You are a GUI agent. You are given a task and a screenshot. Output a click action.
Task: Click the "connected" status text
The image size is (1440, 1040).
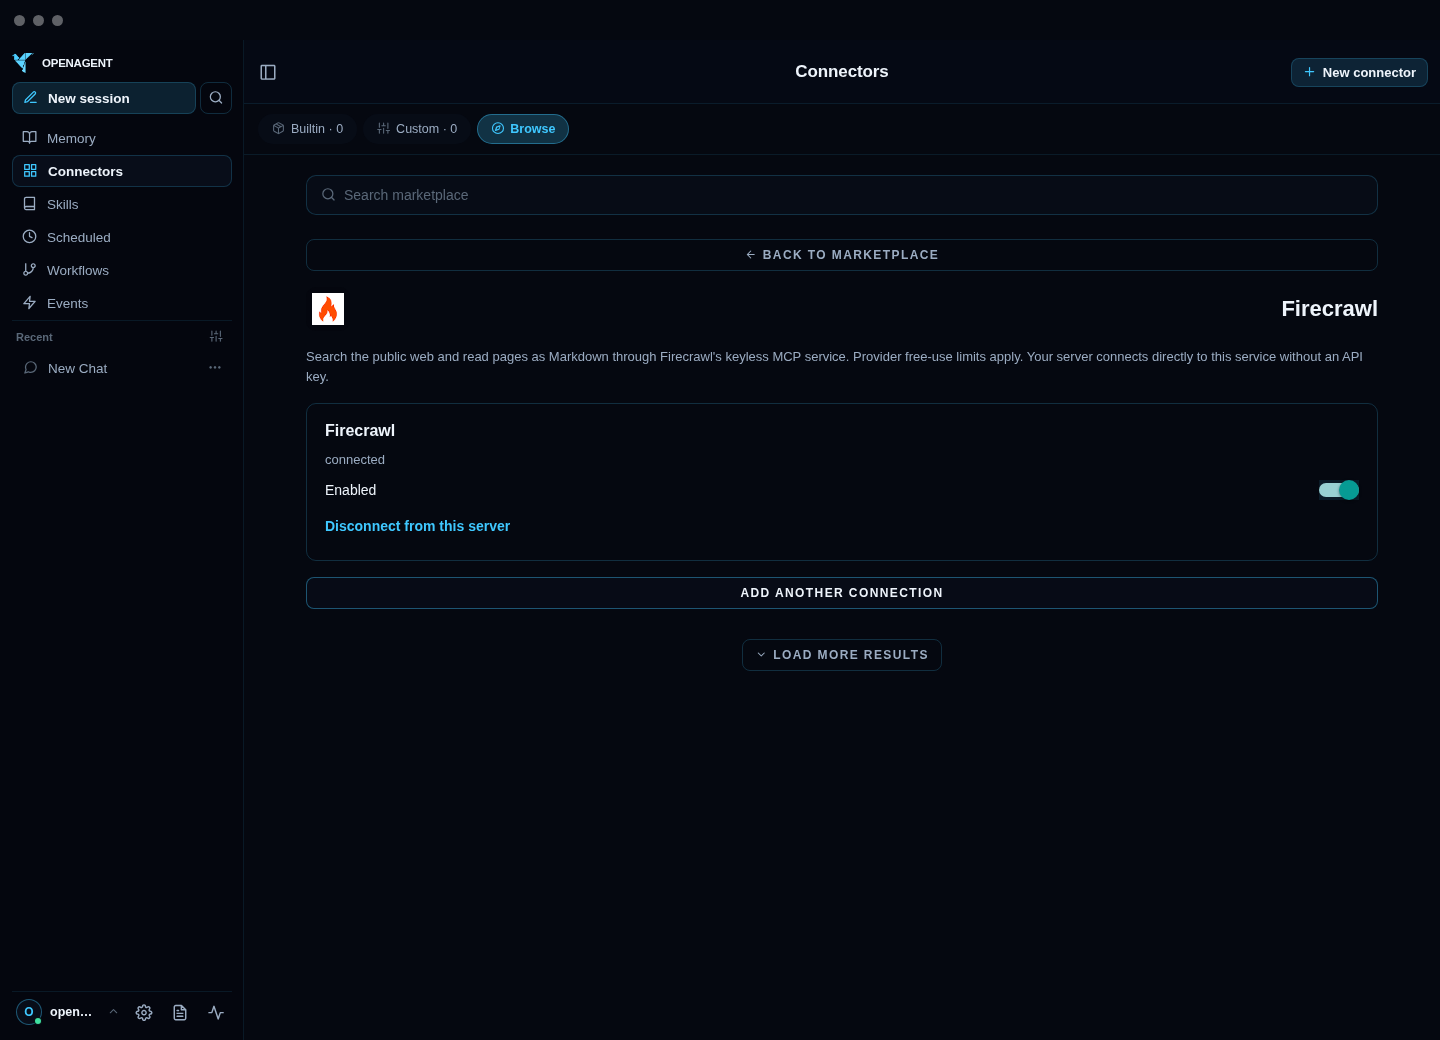click(355, 460)
